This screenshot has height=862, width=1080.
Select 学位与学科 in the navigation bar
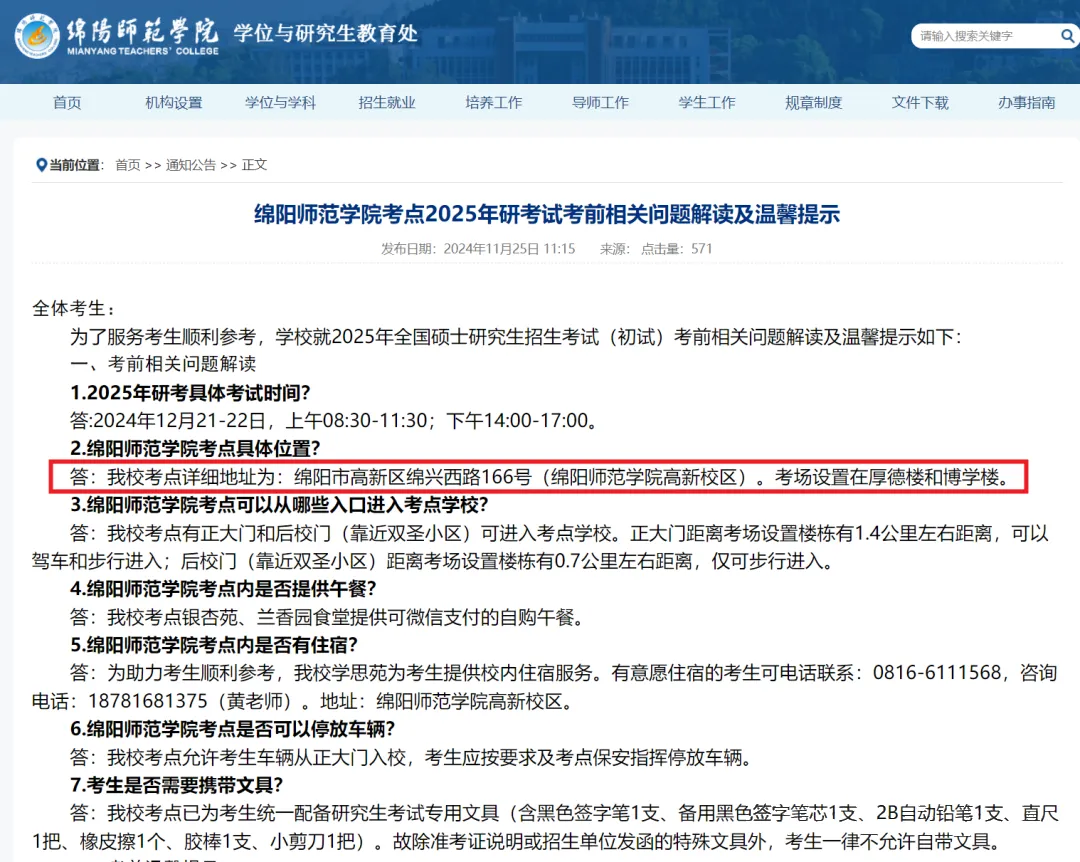[x=280, y=103]
